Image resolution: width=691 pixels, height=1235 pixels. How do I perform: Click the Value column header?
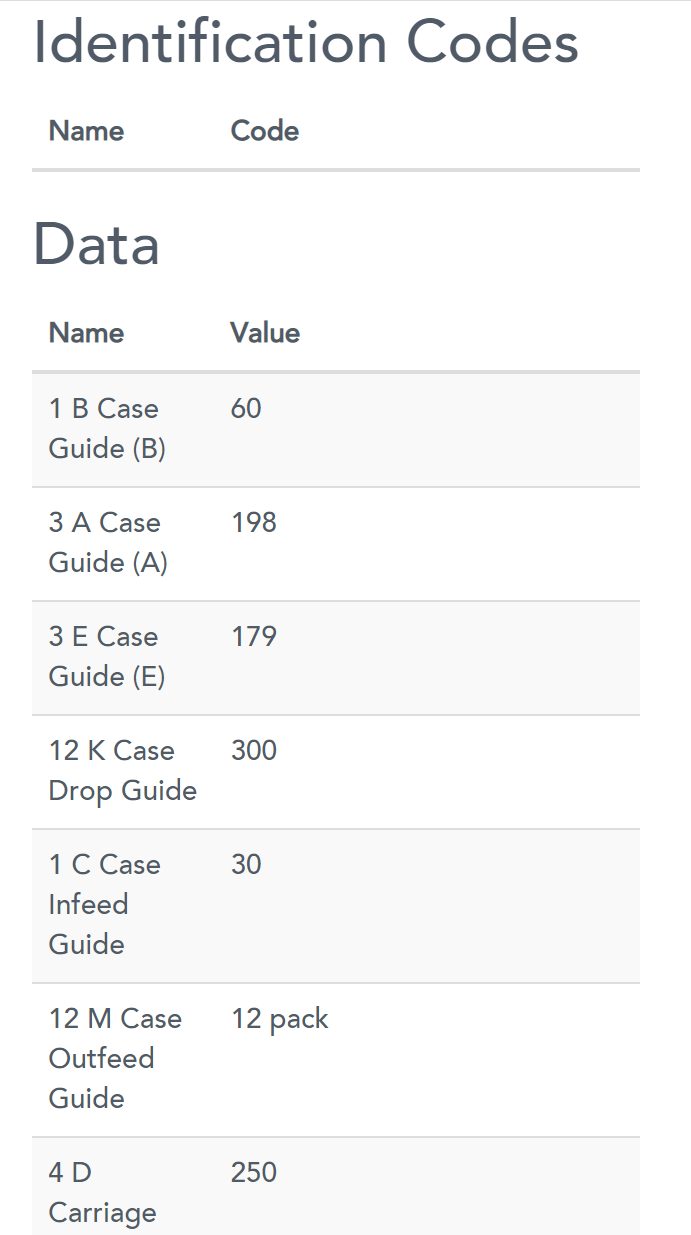tap(265, 333)
